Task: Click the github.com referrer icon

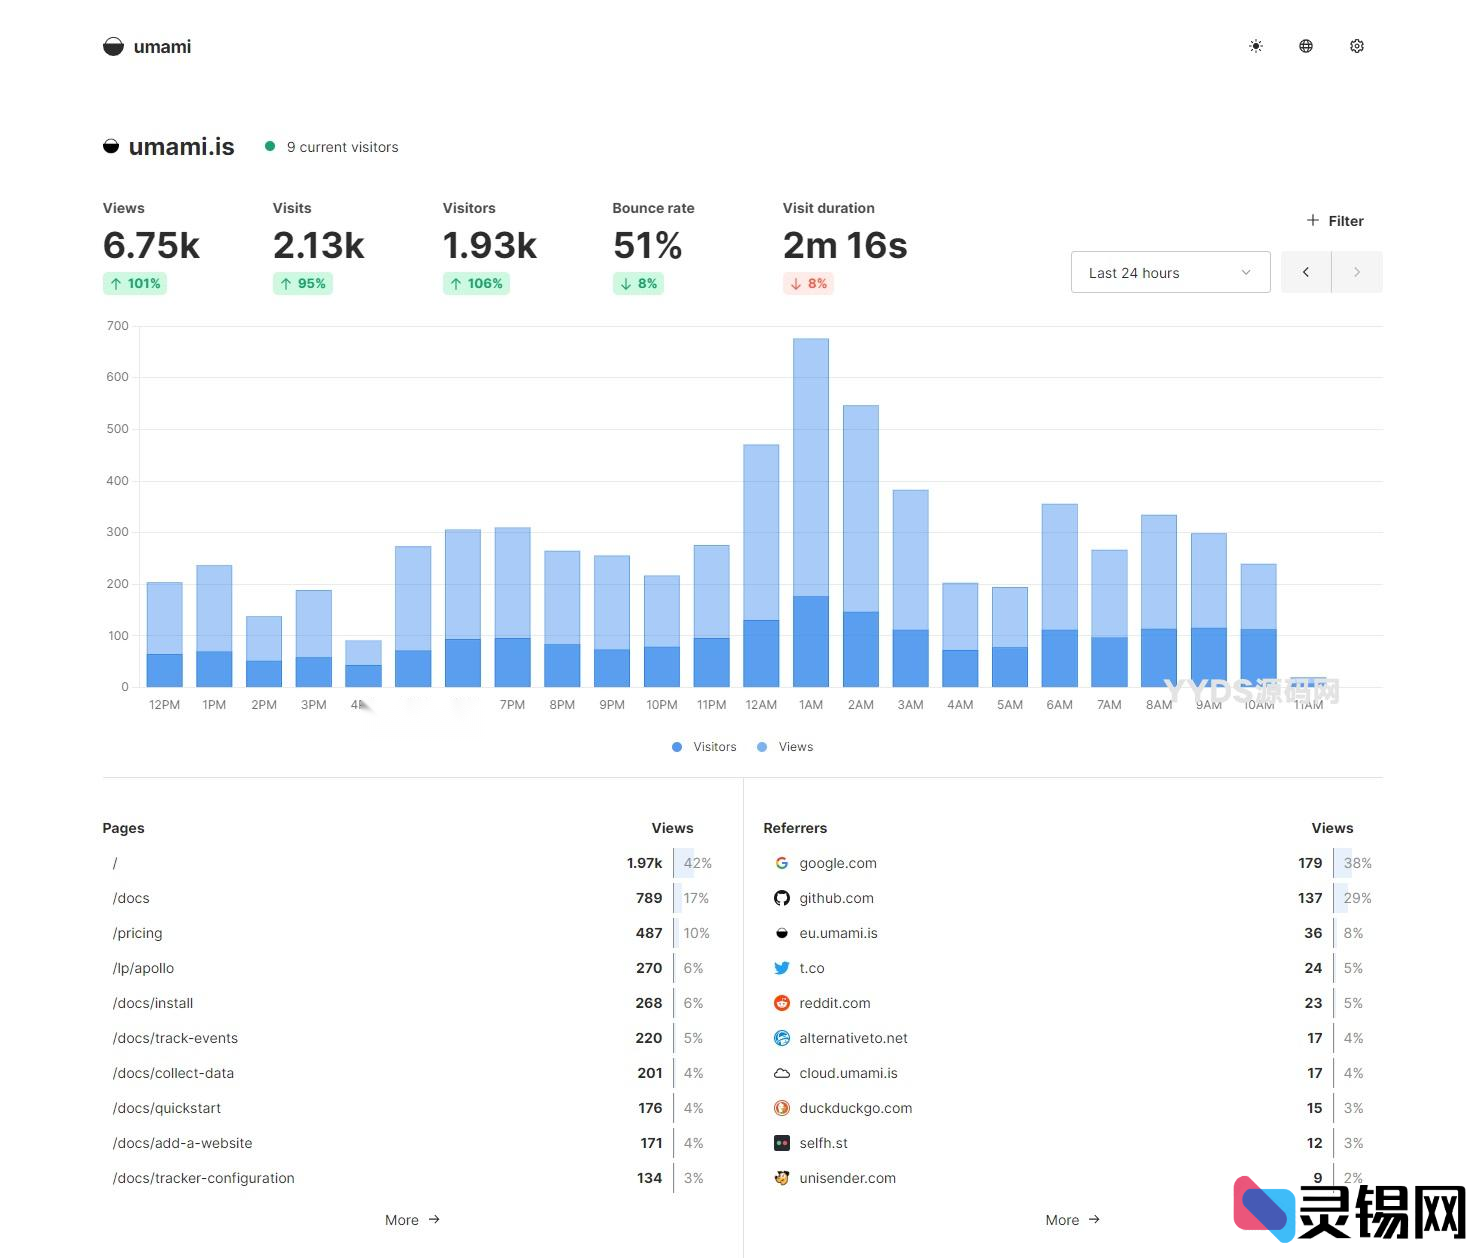Action: tap(782, 898)
